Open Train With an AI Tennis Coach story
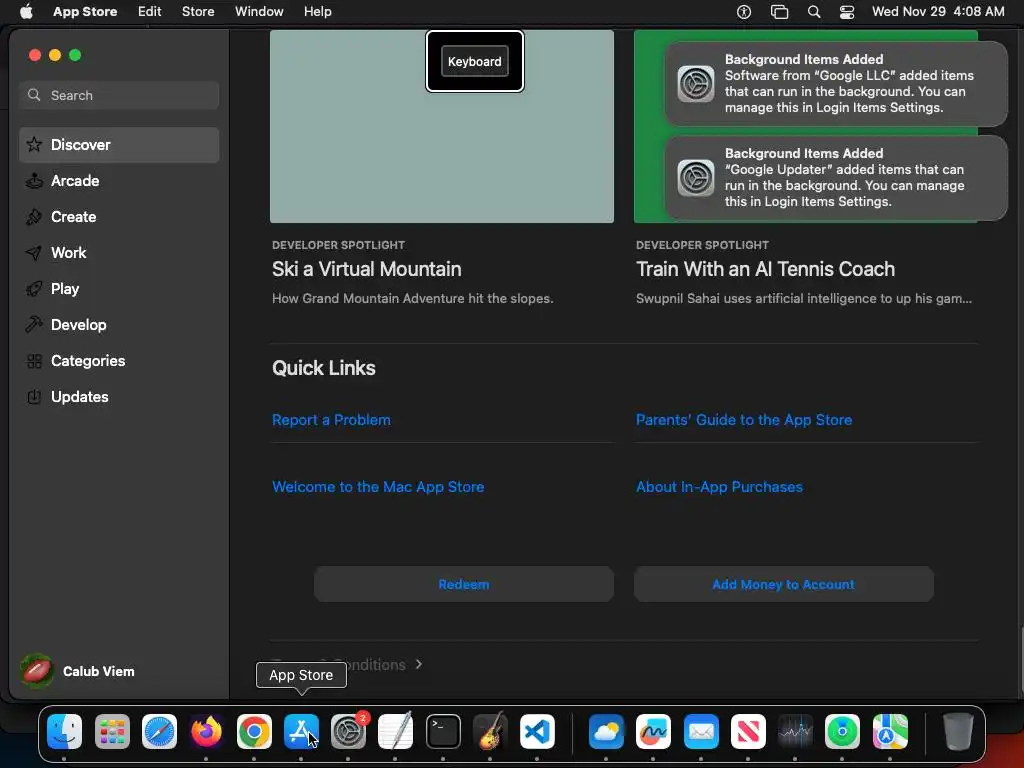1024x768 pixels. click(765, 268)
